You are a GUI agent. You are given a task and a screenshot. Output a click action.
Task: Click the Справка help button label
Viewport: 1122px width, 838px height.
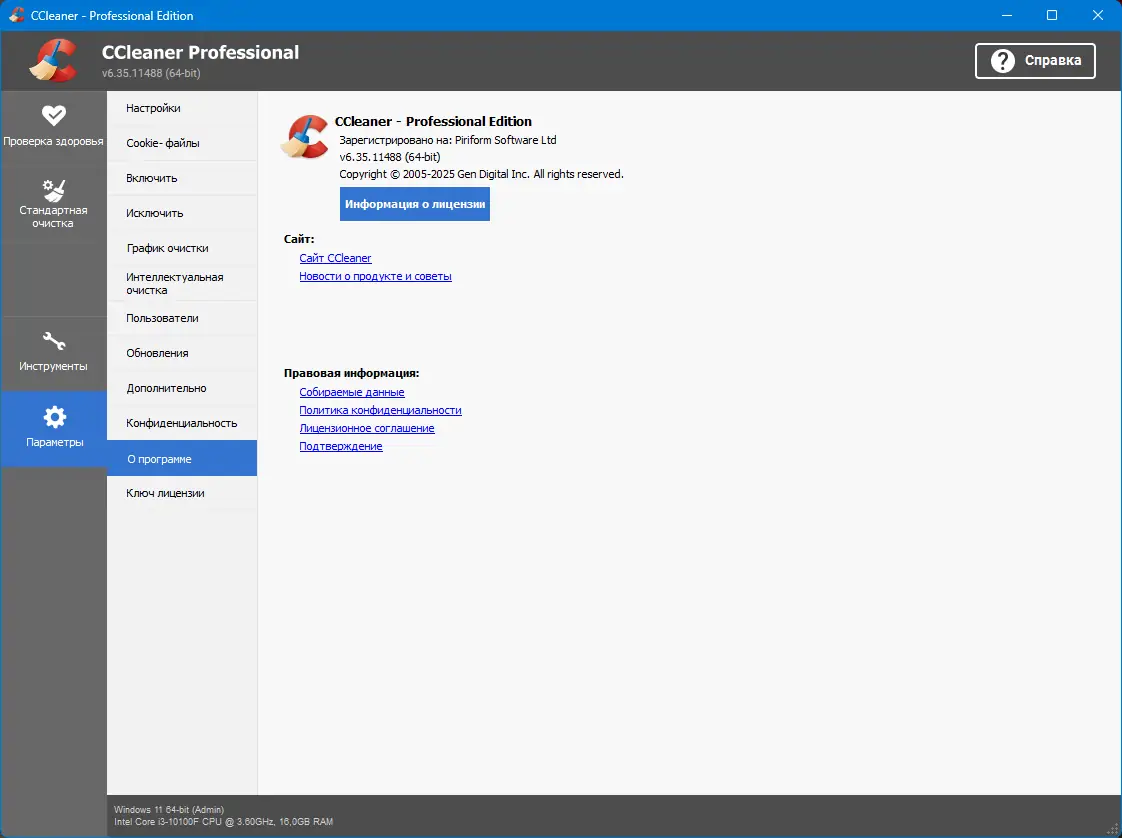pyautogui.click(x=1053, y=61)
